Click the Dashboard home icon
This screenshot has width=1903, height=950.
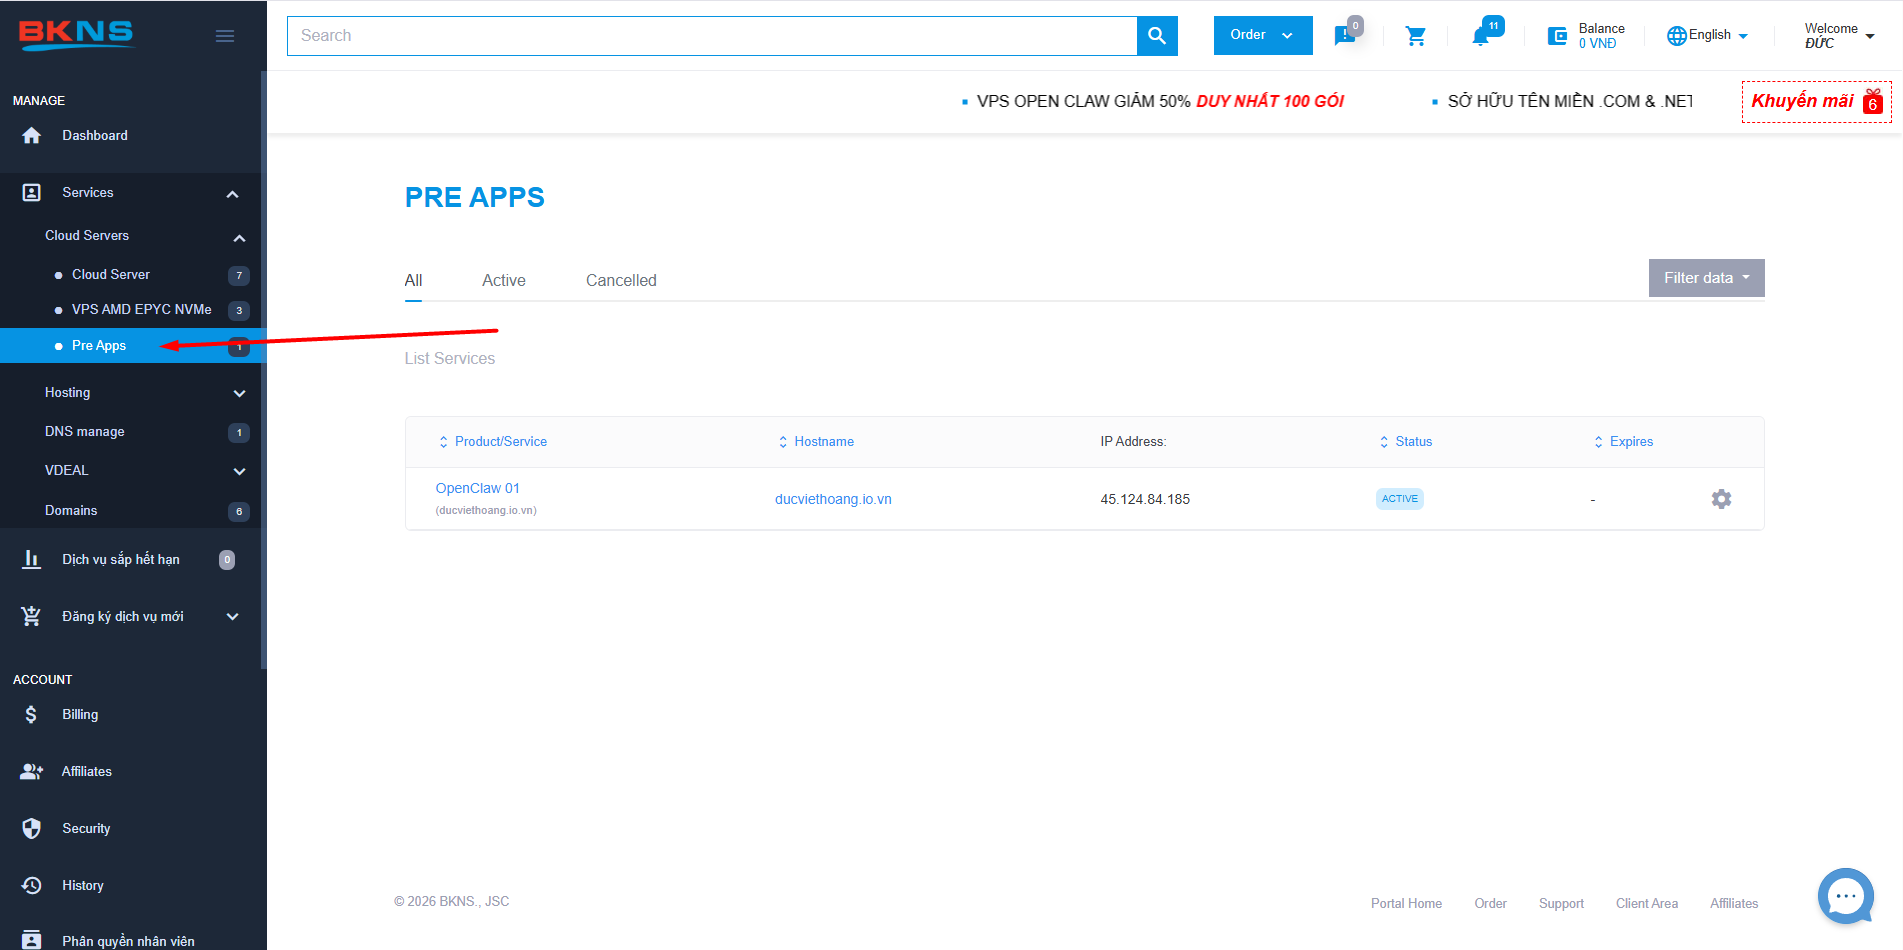(32, 136)
